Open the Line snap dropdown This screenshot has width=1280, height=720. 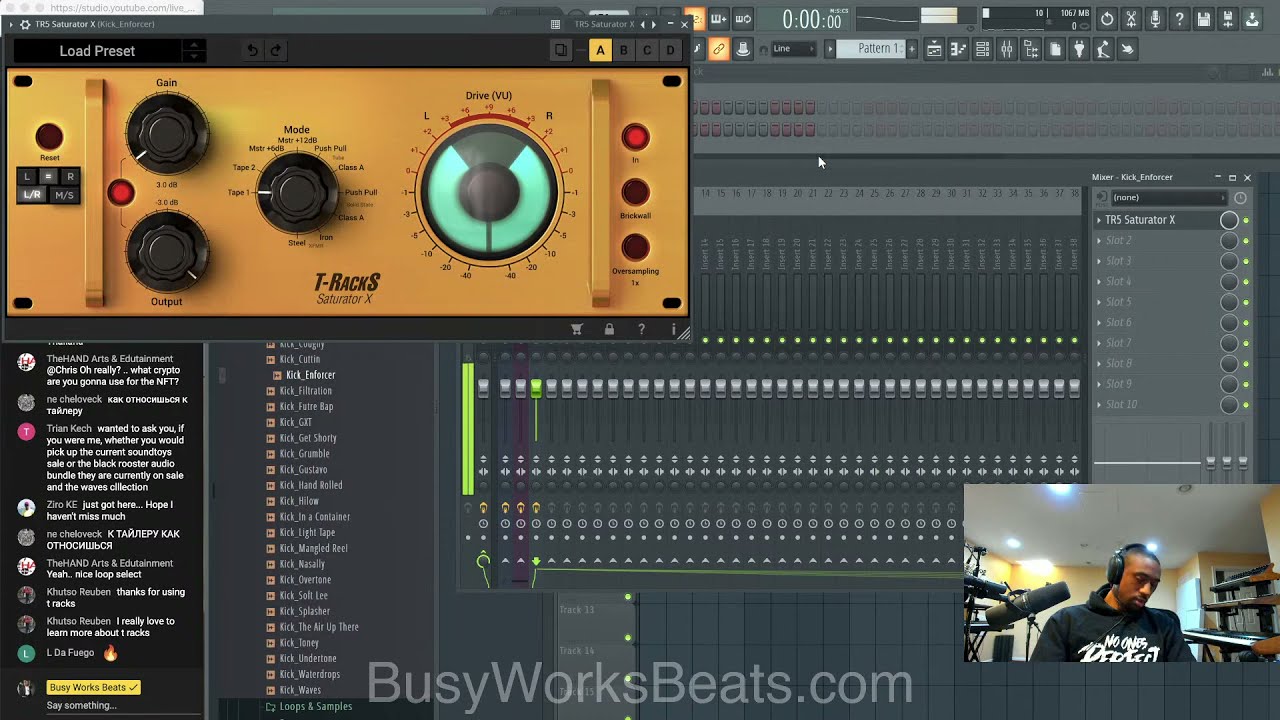[793, 49]
